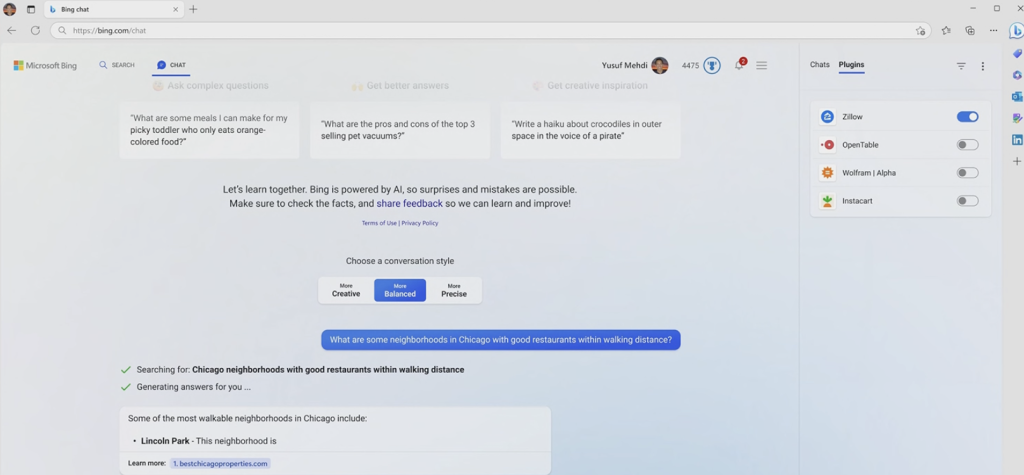This screenshot has height=475, width=1024.
Task: Click the OpenTable plugin name
Action: tap(860, 145)
